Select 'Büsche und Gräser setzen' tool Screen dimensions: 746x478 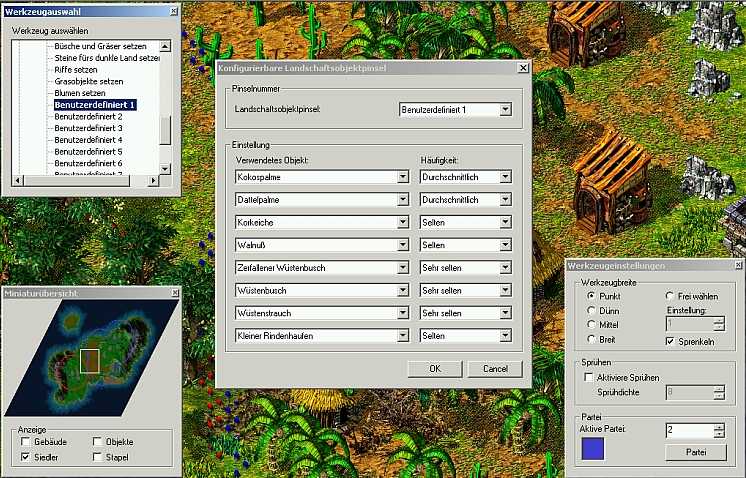click(x=100, y=46)
